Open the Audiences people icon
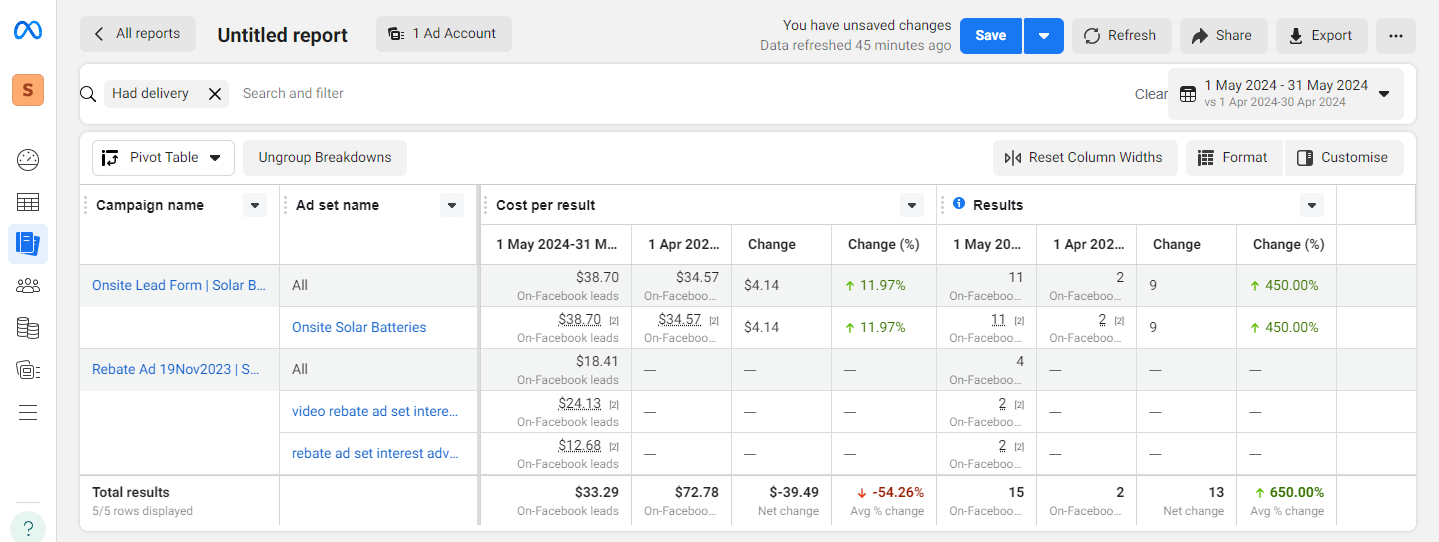Screen dimensions: 1439x542 28,286
